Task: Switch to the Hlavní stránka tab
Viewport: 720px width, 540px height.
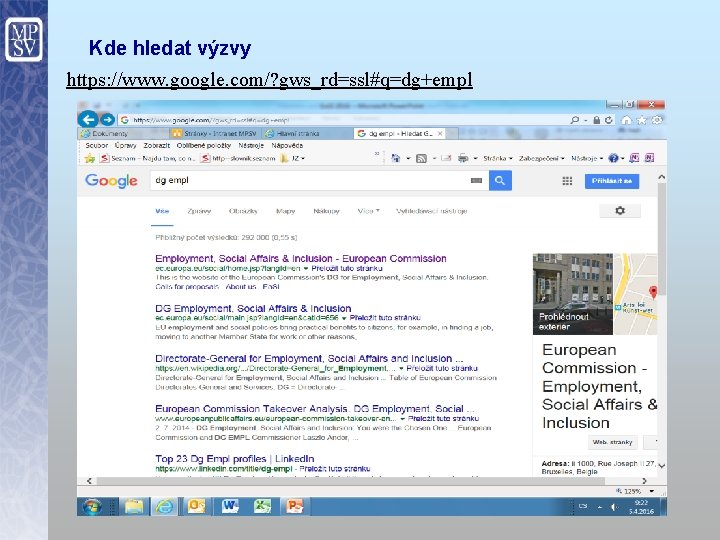Action: click(x=307, y=133)
